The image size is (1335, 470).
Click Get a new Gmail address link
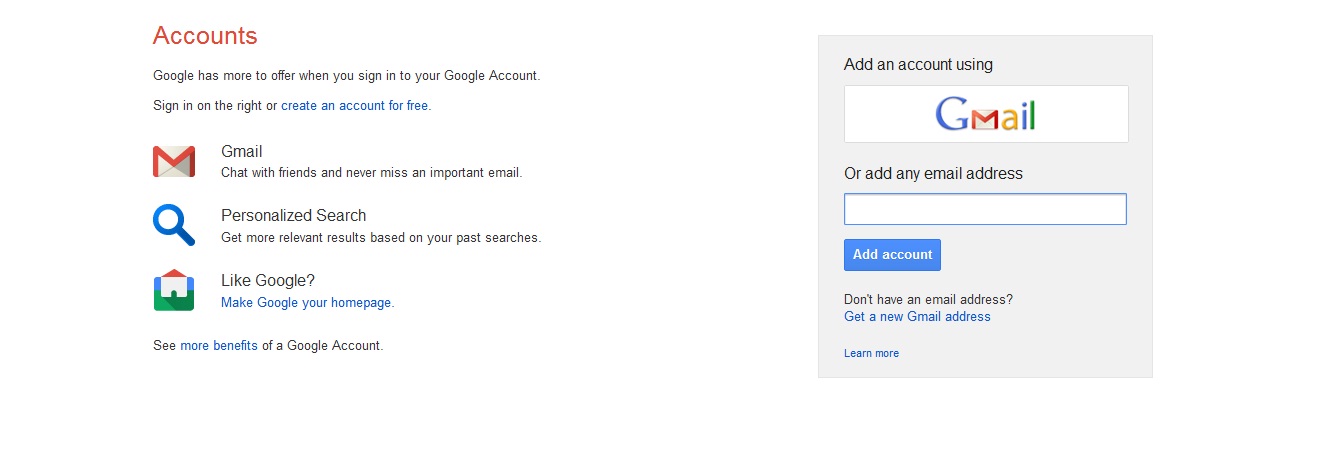pyautogui.click(x=917, y=317)
